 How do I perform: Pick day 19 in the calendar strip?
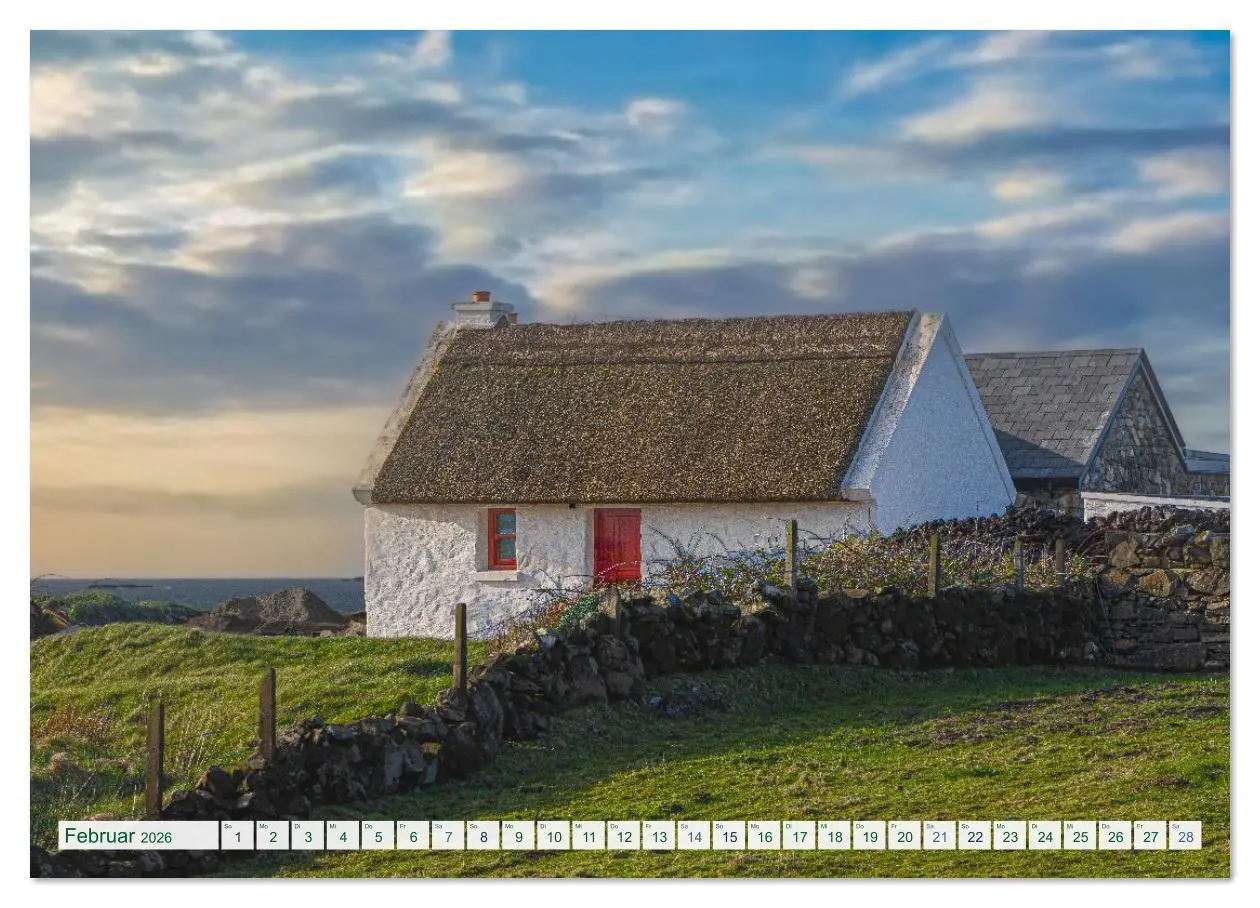pos(868,836)
